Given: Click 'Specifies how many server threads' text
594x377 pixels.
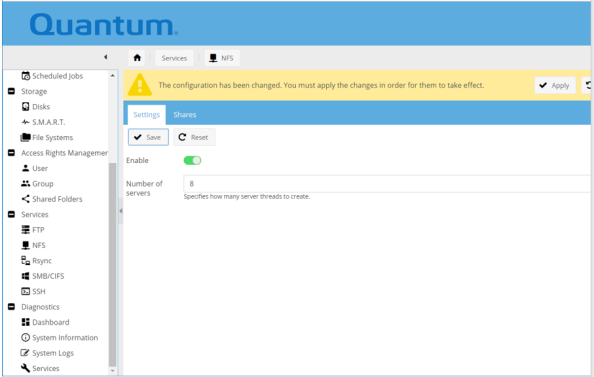Looking at the screenshot, I should point(247,196).
